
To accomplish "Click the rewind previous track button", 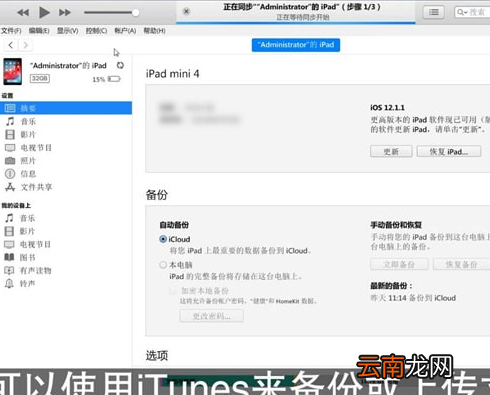I will [x=23, y=13].
